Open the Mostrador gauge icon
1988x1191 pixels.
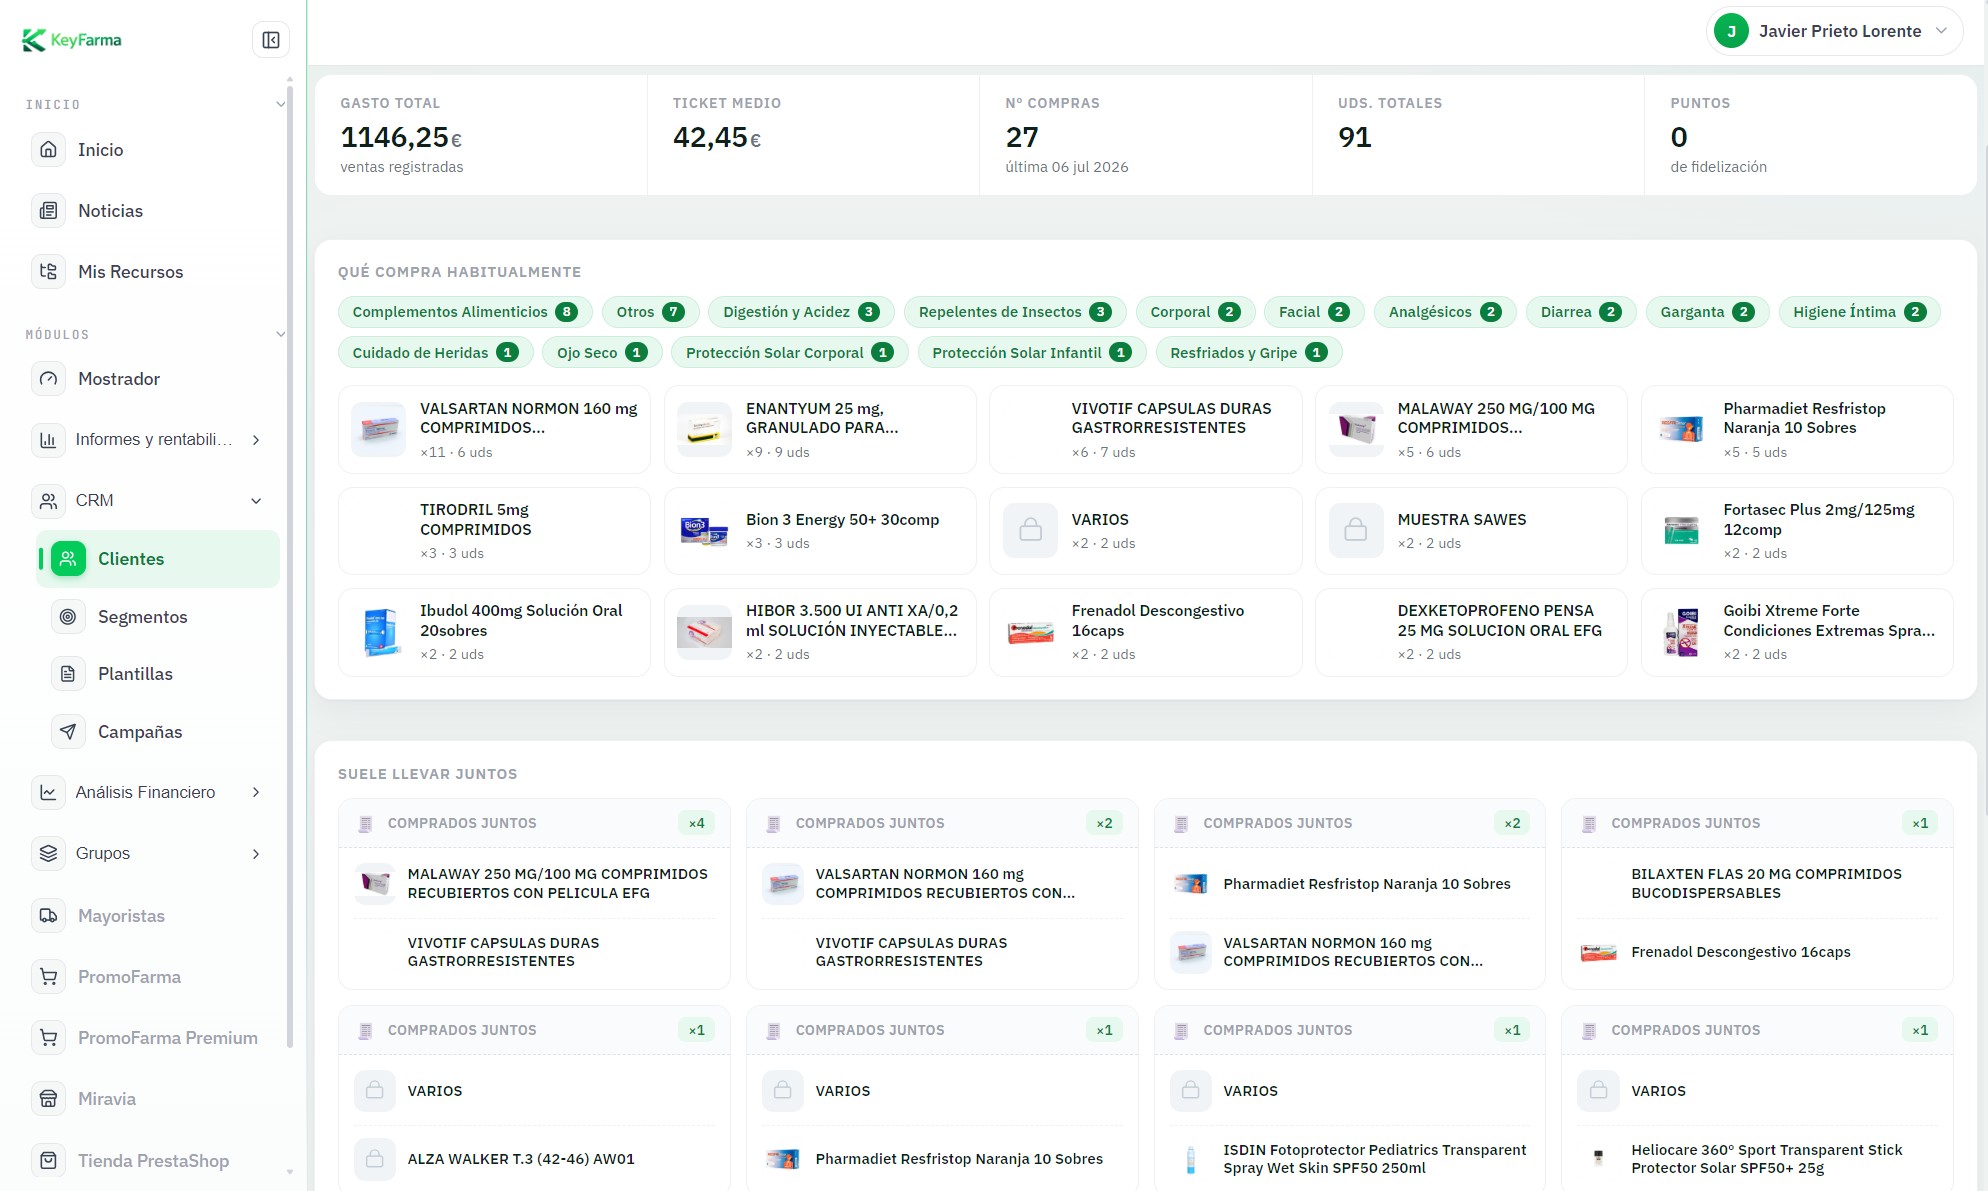pos(48,379)
